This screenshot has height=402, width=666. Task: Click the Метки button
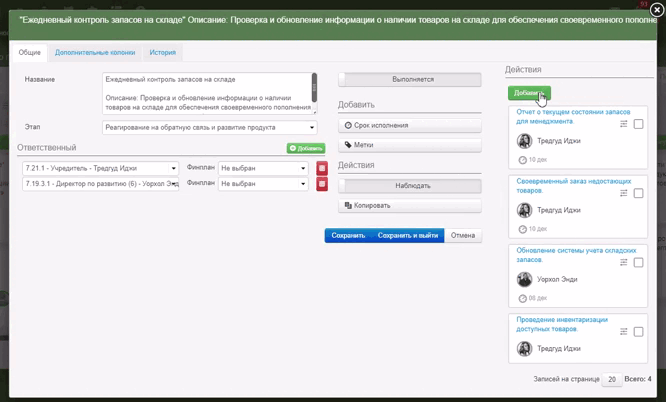(x=410, y=145)
